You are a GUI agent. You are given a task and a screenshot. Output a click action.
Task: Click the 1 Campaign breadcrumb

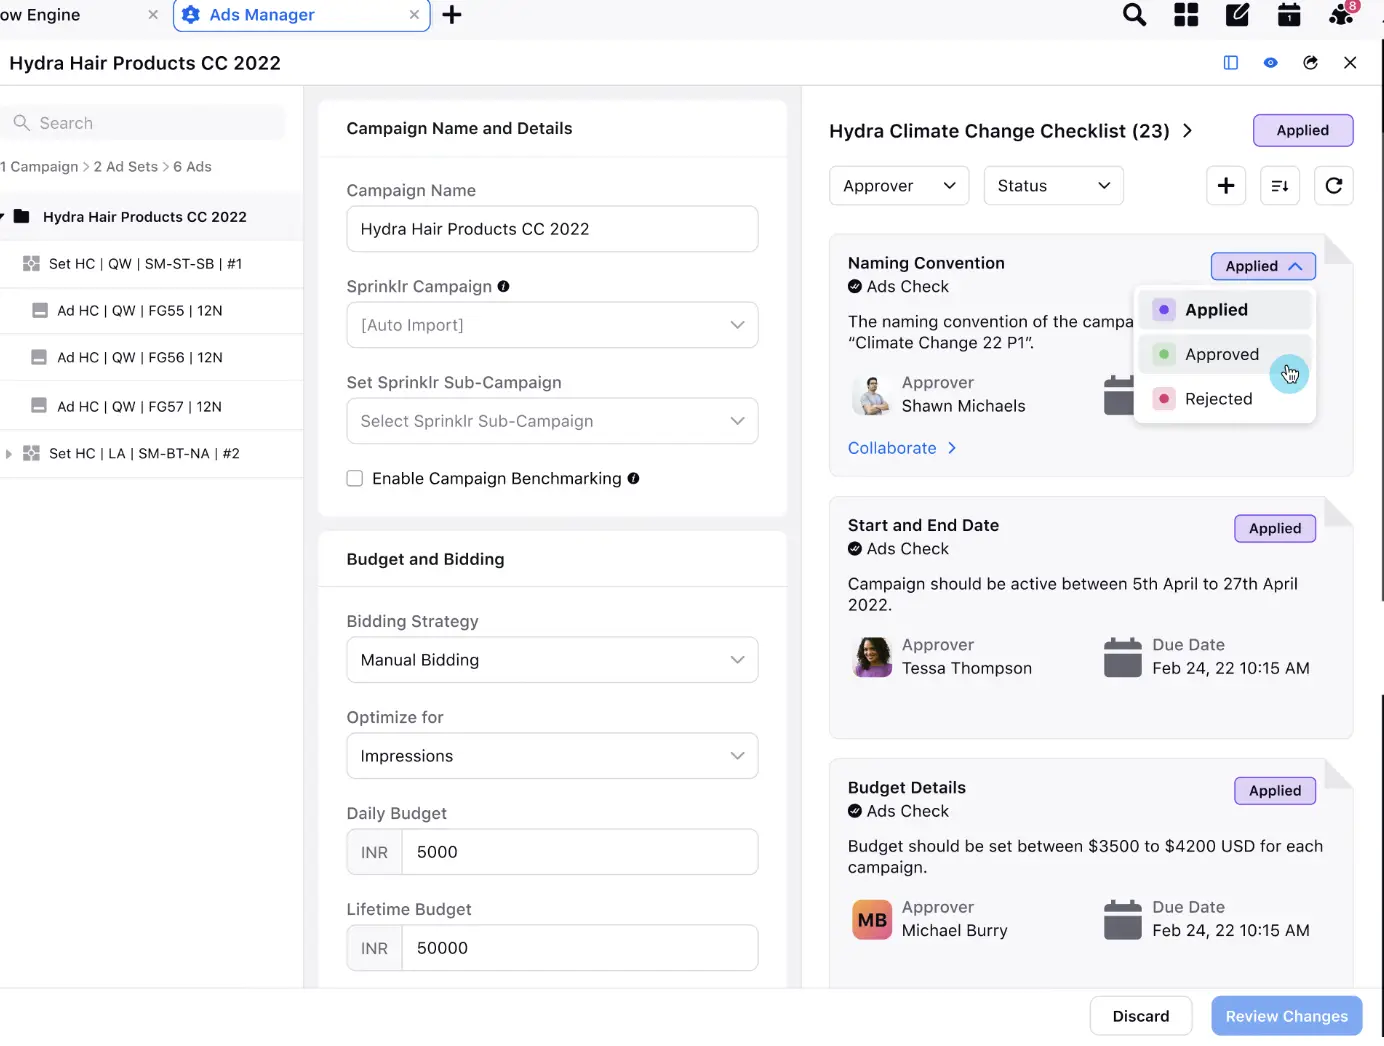click(39, 167)
